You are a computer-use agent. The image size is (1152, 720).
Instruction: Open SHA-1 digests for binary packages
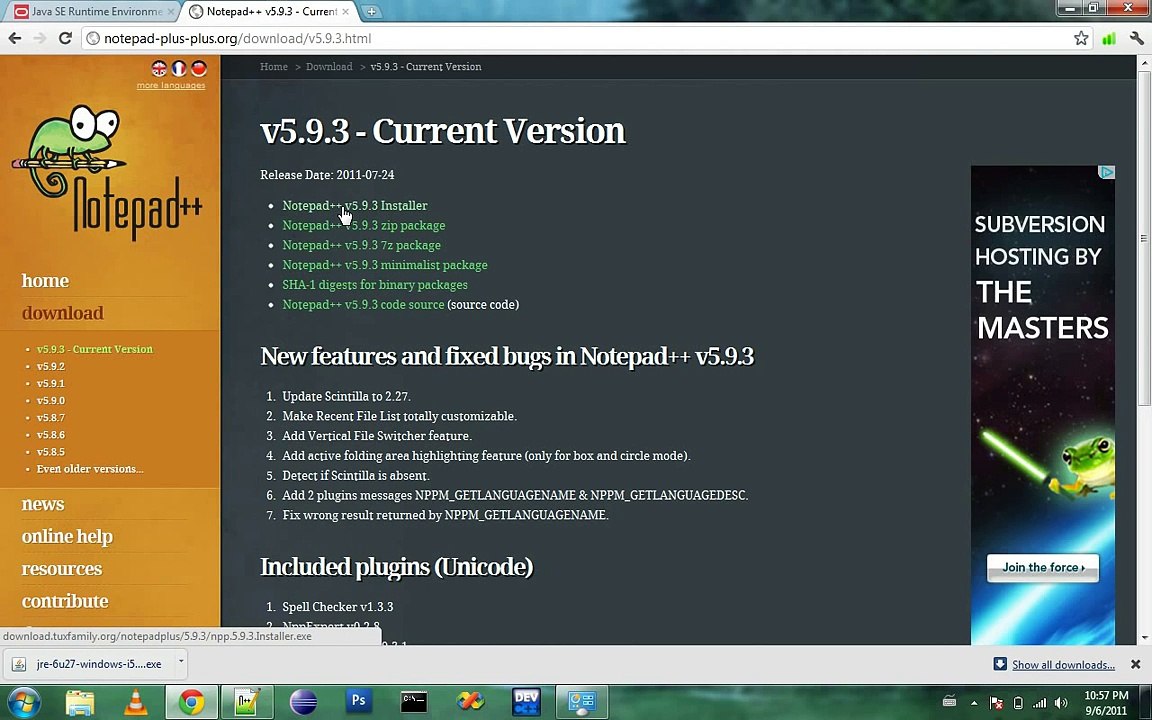click(375, 285)
